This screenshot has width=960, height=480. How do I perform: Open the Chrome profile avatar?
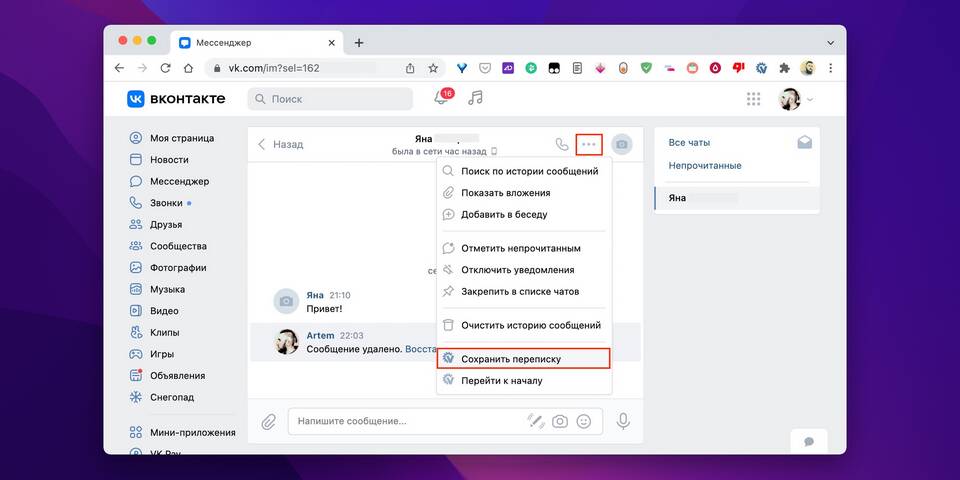click(808, 69)
